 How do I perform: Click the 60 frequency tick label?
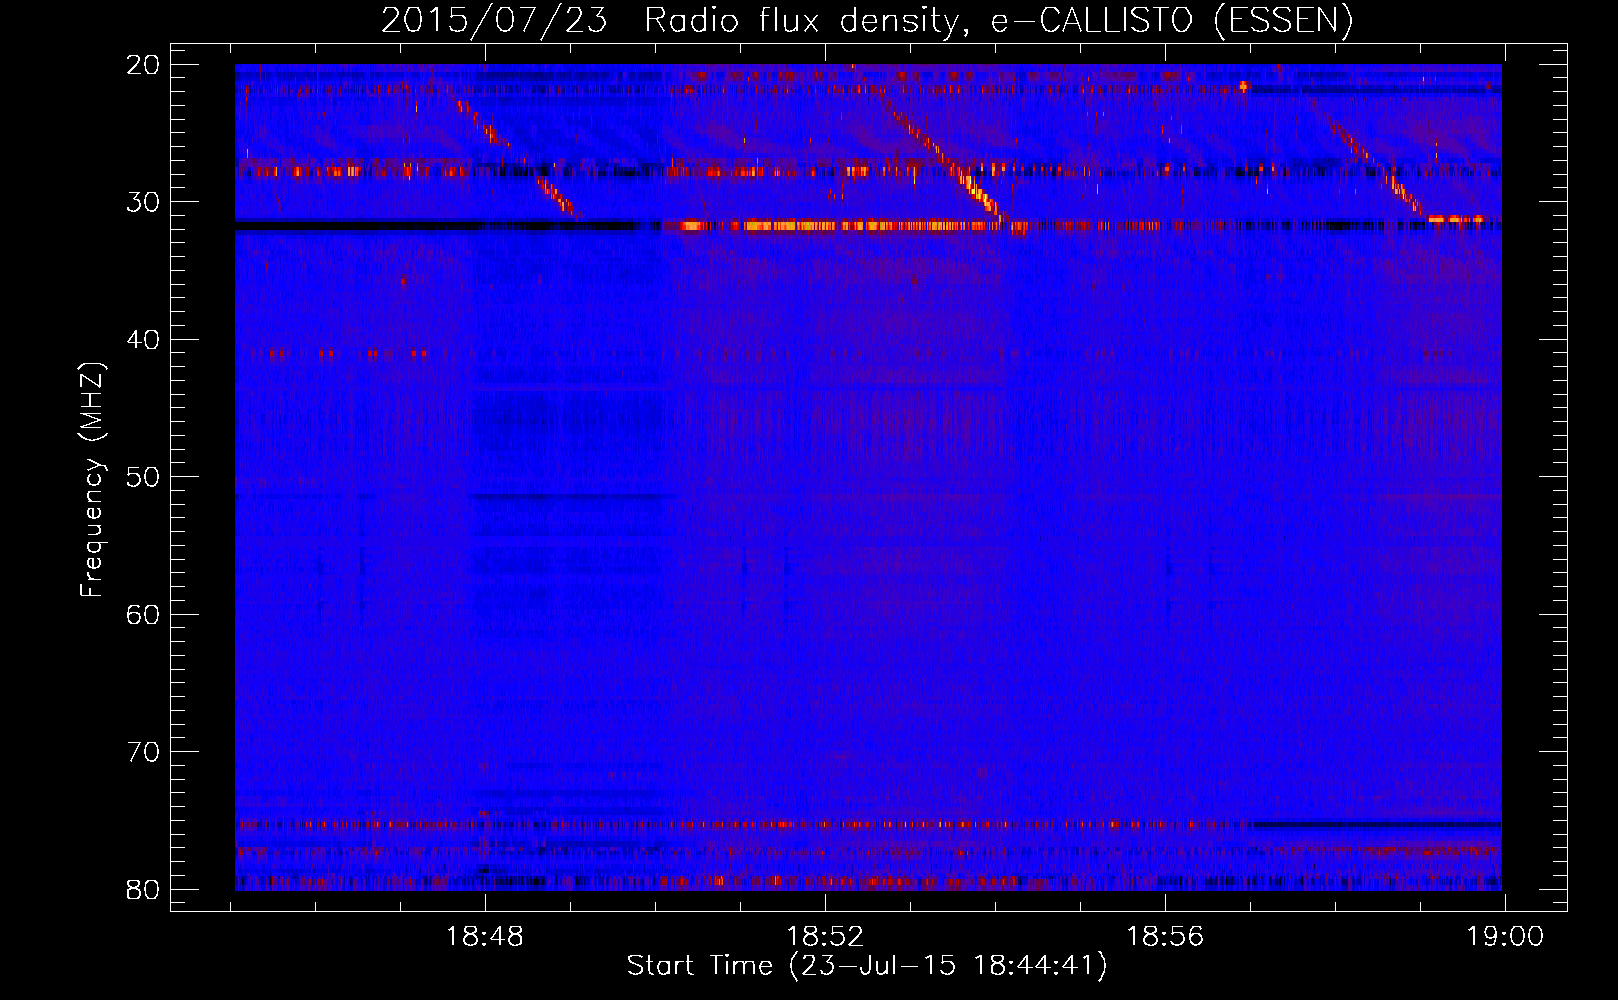pos(143,614)
